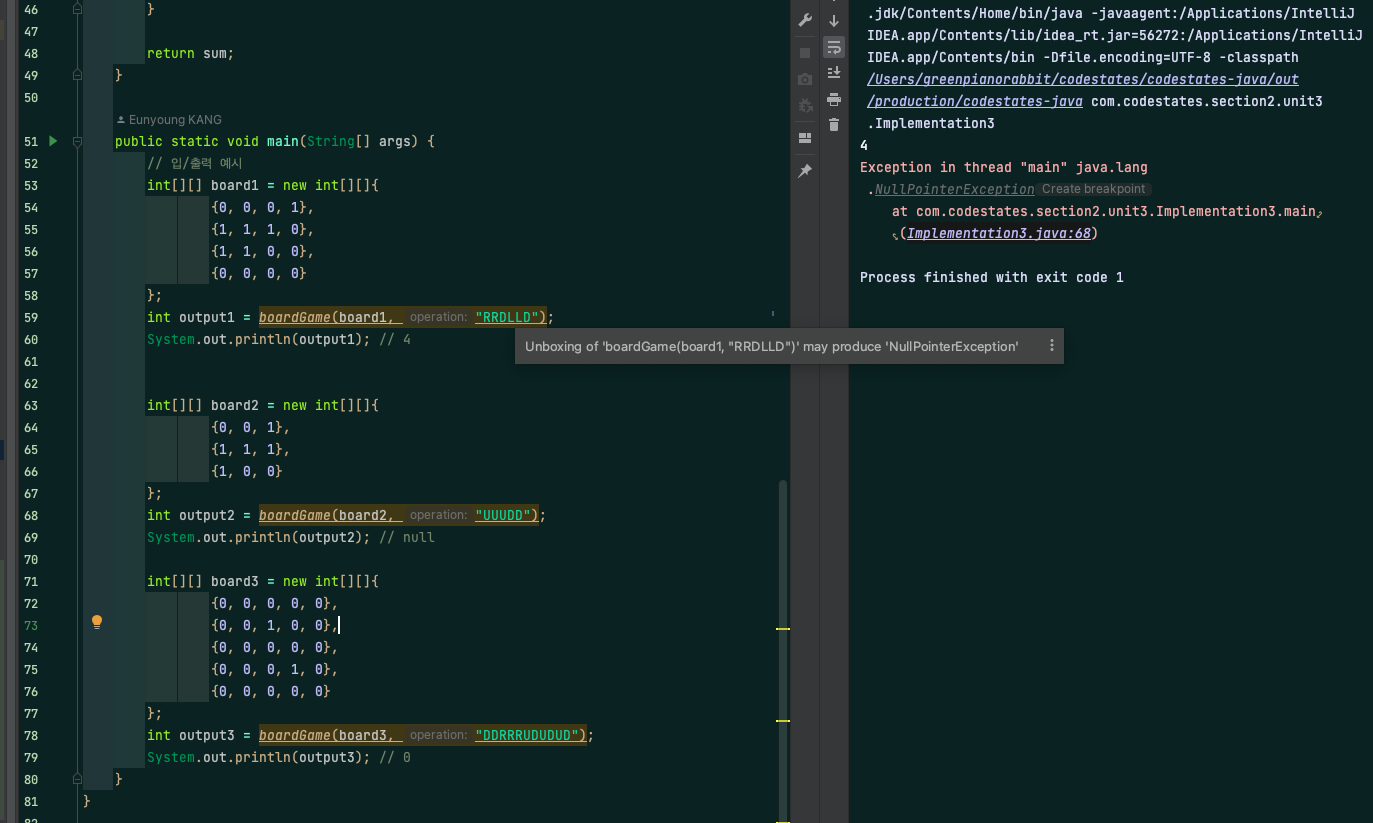Click row {0, 0, 1, 0, 0} on line 73

click(x=275, y=625)
